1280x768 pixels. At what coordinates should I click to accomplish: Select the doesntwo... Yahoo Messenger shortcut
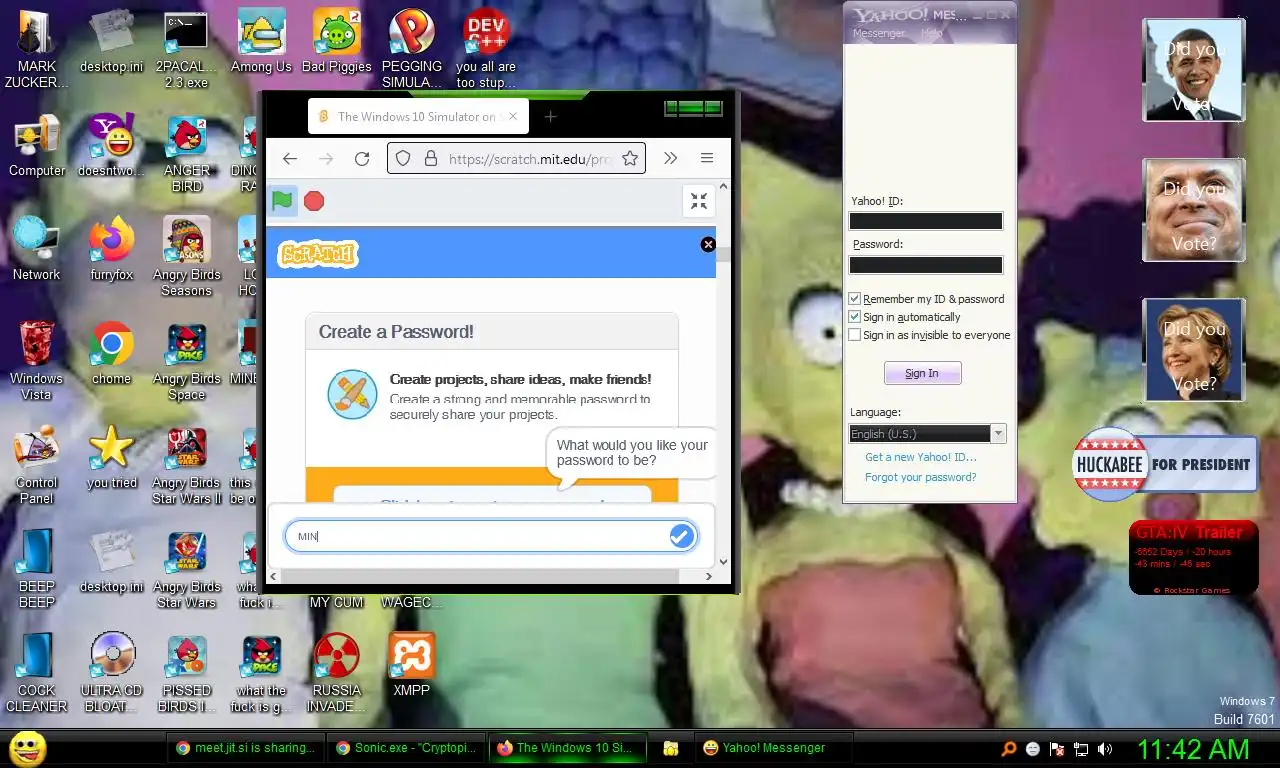[x=111, y=146]
